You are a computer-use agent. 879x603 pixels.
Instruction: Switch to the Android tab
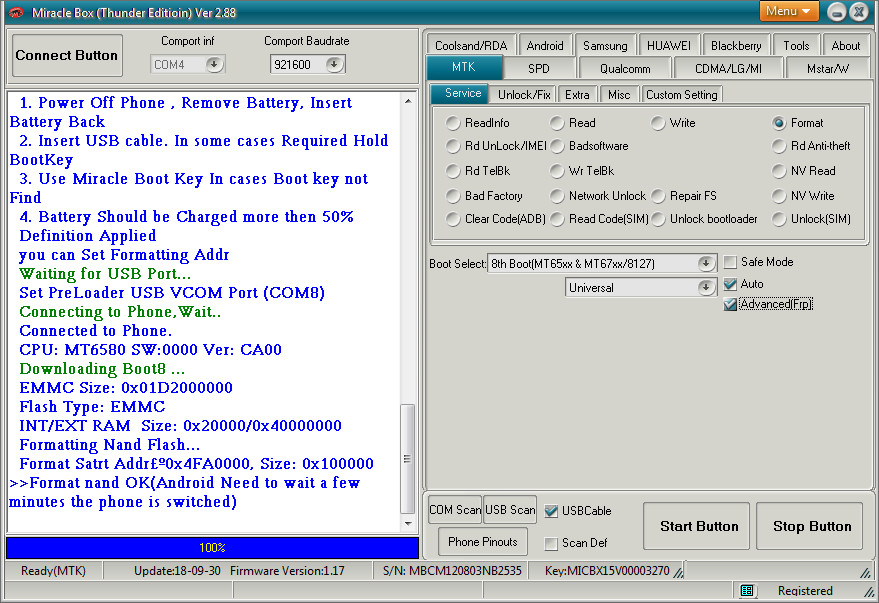(x=545, y=45)
